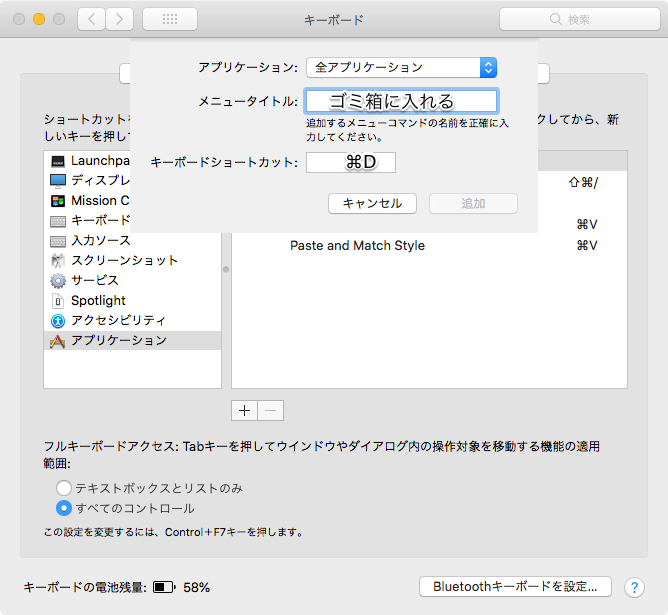668x615 pixels.
Task: Click the キーボード keyboard icon in the list
Action: [58, 221]
